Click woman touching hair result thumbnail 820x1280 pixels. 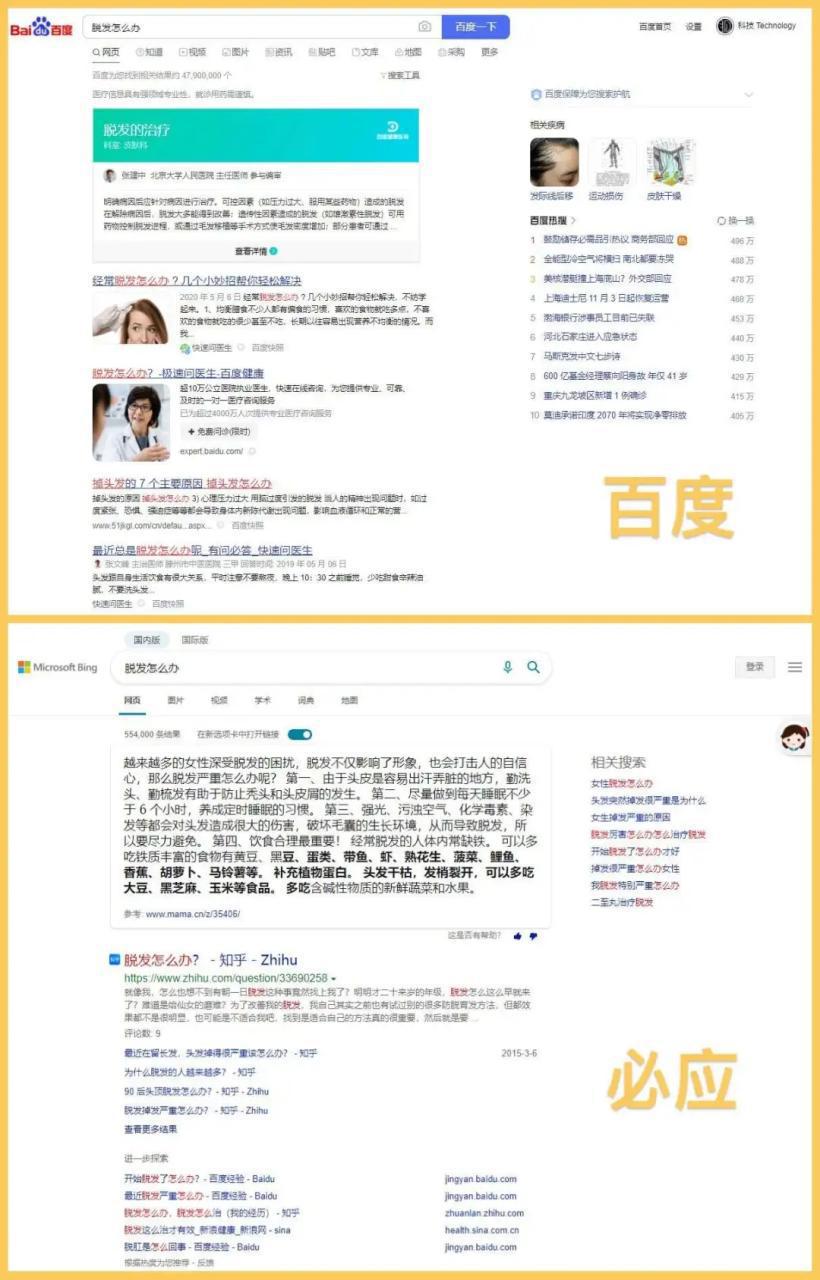(x=131, y=317)
